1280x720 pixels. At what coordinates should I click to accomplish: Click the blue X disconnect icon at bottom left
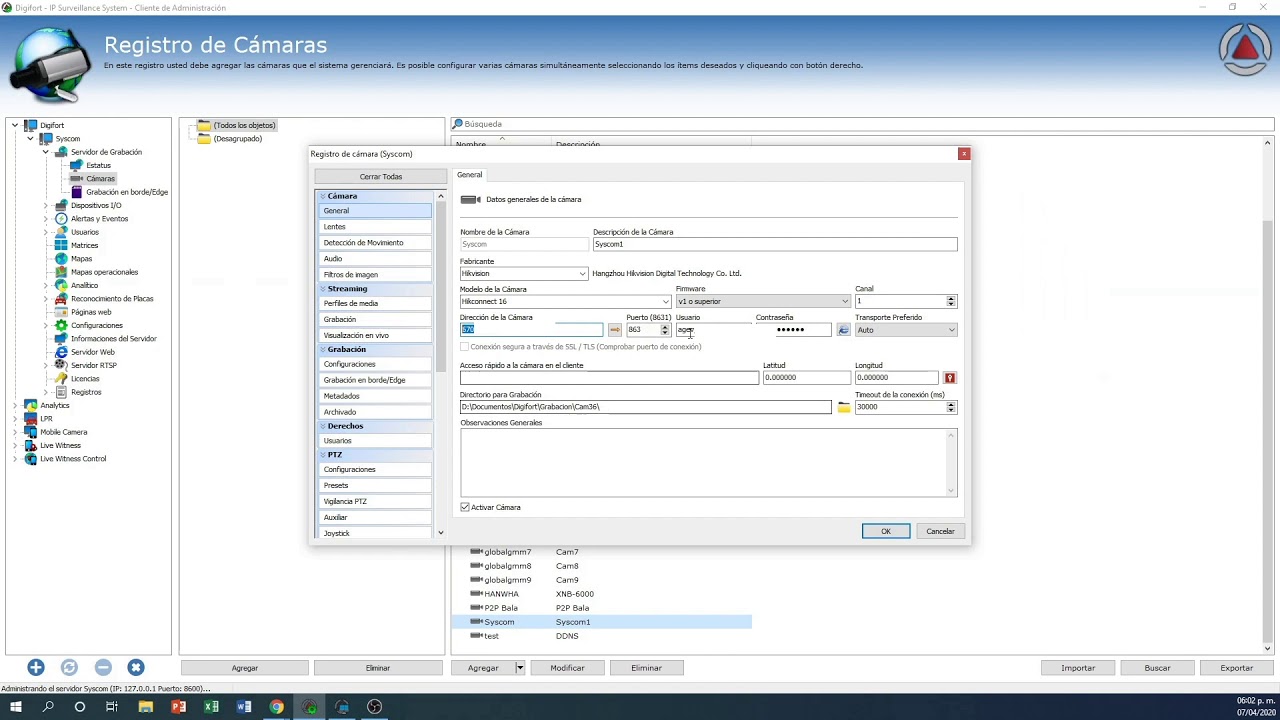click(136, 667)
